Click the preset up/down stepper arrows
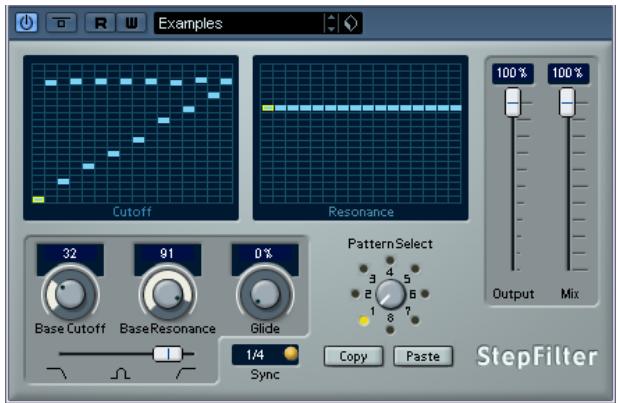The image size is (618, 403). click(331, 23)
